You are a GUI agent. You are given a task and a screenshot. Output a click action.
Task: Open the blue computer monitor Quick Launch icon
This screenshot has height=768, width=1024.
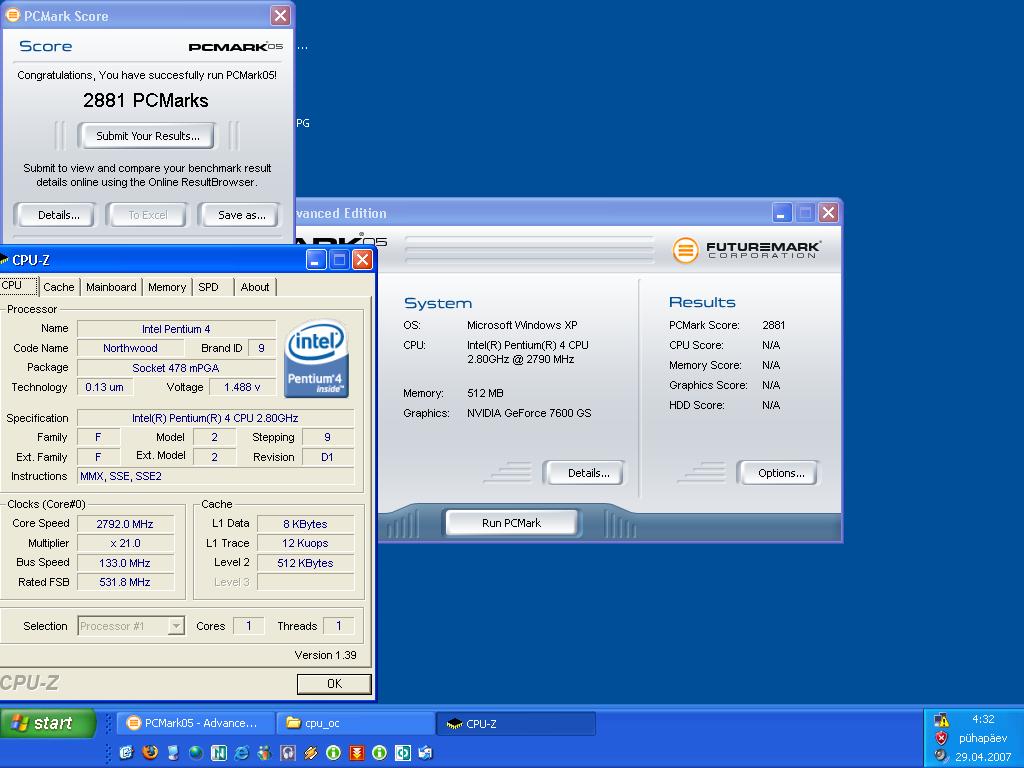tap(172, 752)
